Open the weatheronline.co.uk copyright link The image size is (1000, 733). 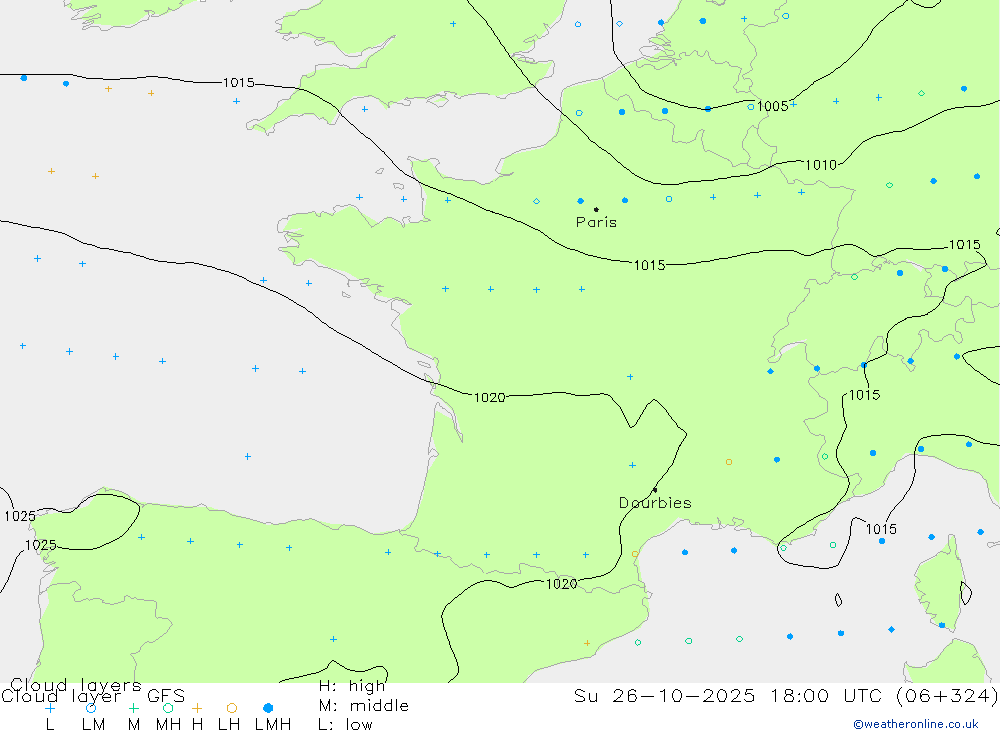(x=916, y=724)
